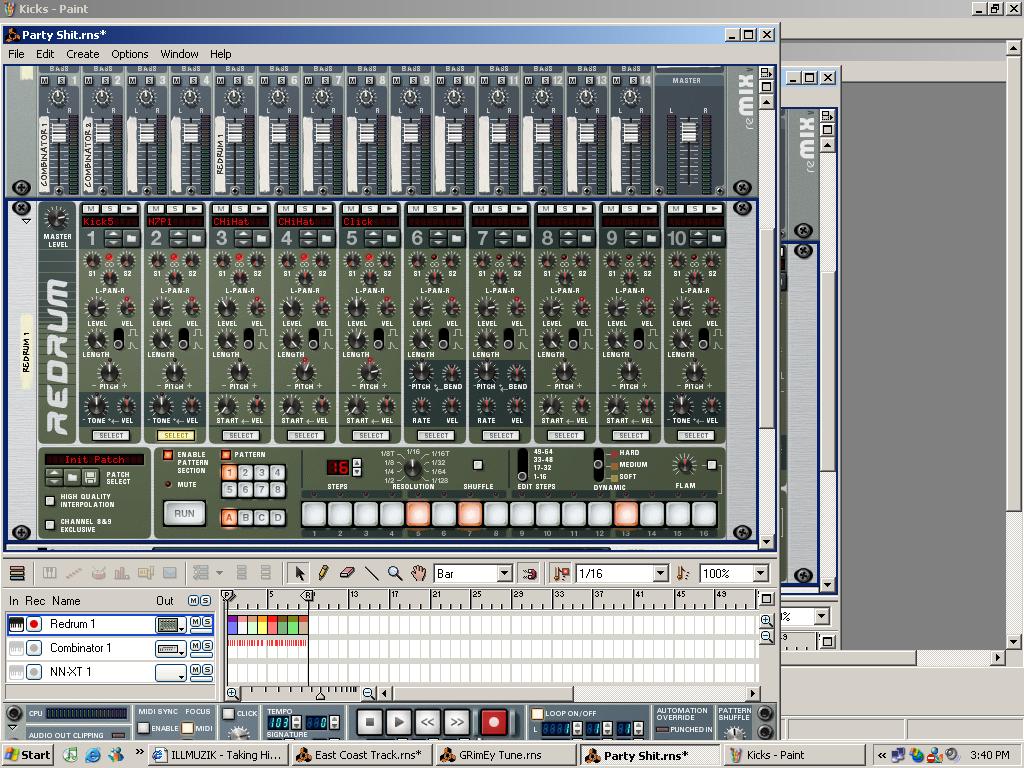Trigger the play arrow on drum channel 2

click(x=193, y=208)
